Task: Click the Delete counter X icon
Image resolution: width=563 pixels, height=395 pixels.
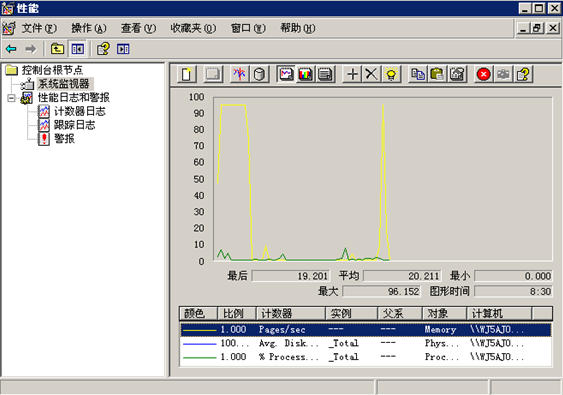Action: (x=371, y=74)
